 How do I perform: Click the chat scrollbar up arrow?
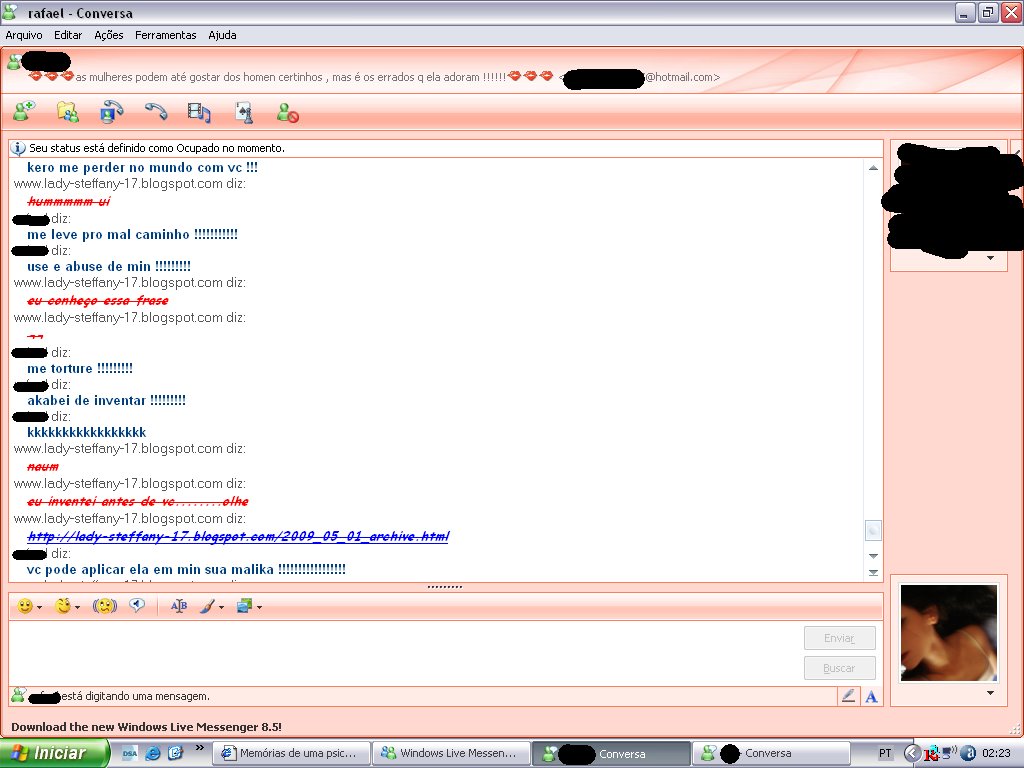[873, 168]
